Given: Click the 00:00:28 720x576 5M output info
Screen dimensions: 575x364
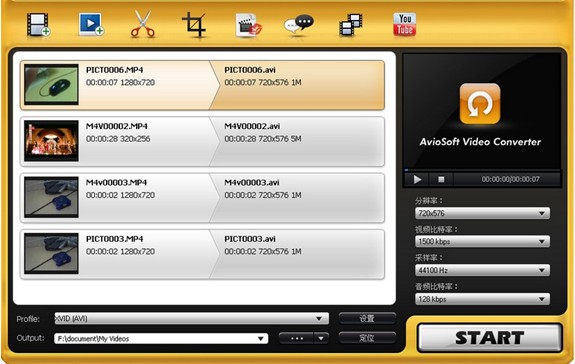Looking at the screenshot, I should (263, 139).
